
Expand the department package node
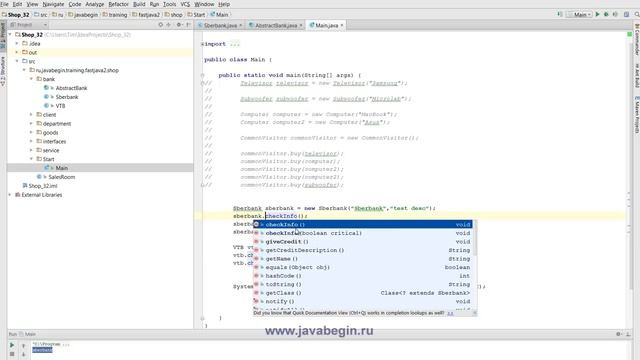pyautogui.click(x=31, y=124)
